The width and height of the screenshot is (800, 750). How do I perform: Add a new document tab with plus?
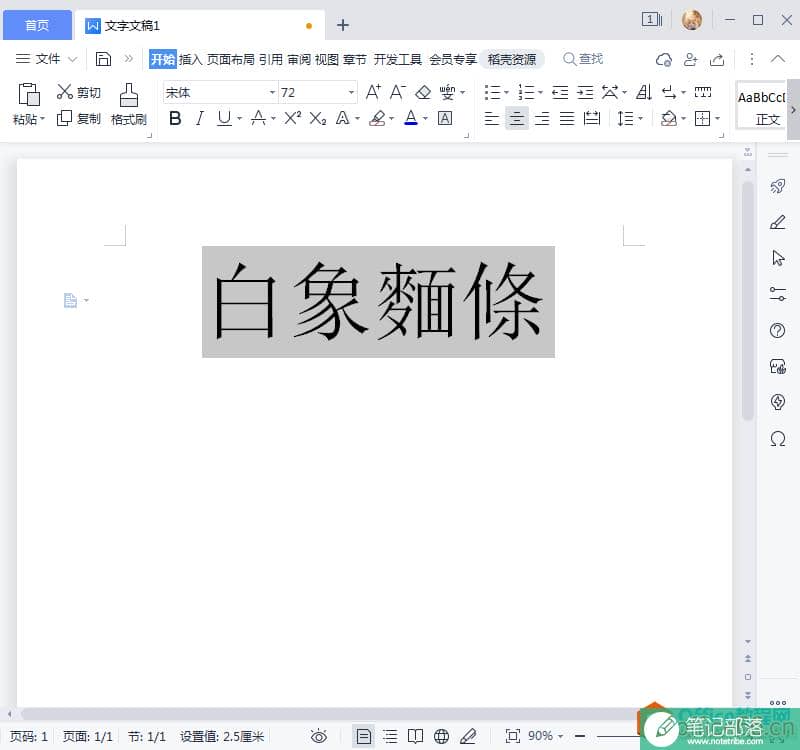(x=343, y=25)
